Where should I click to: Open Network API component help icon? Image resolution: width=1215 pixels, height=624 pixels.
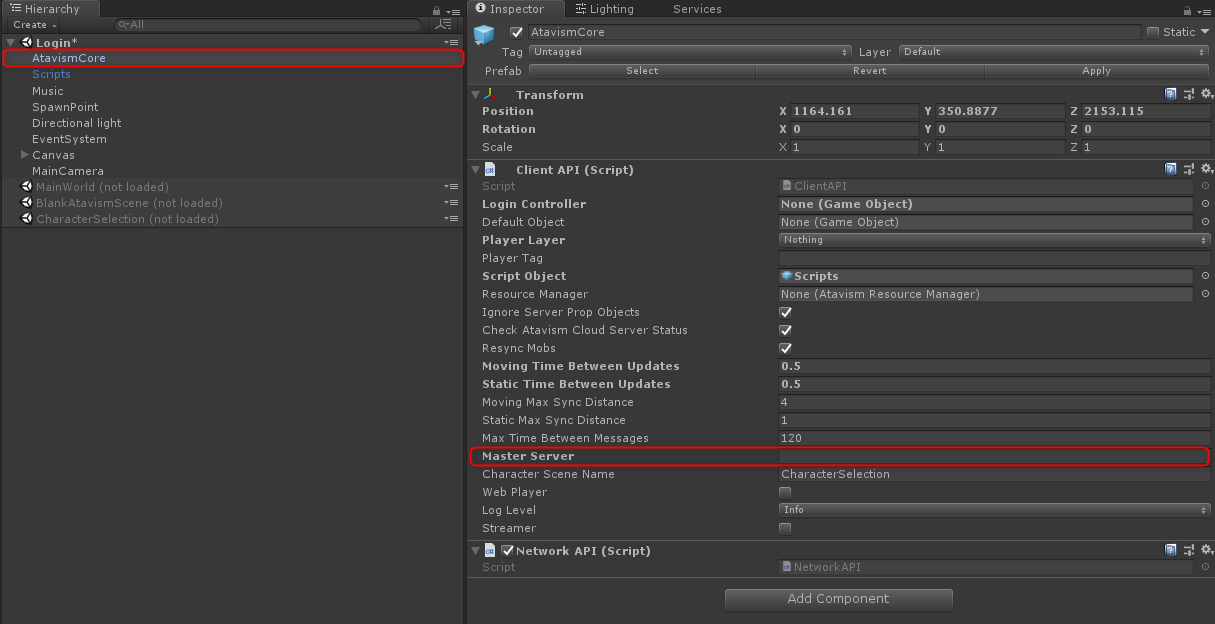pyautogui.click(x=1171, y=550)
